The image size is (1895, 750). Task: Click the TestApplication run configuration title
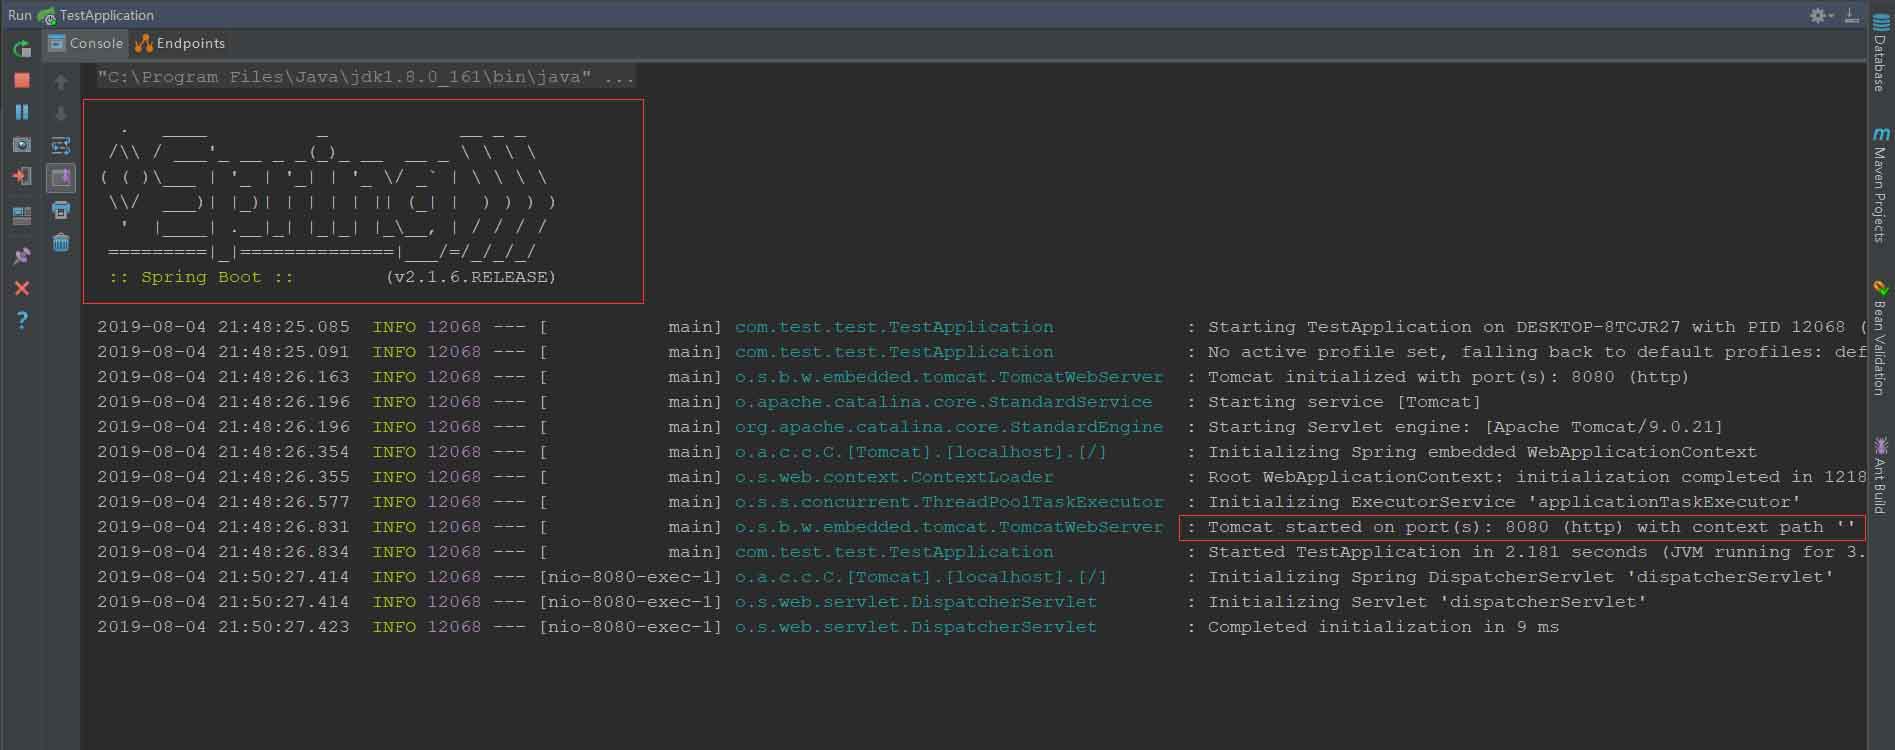[x=106, y=15]
